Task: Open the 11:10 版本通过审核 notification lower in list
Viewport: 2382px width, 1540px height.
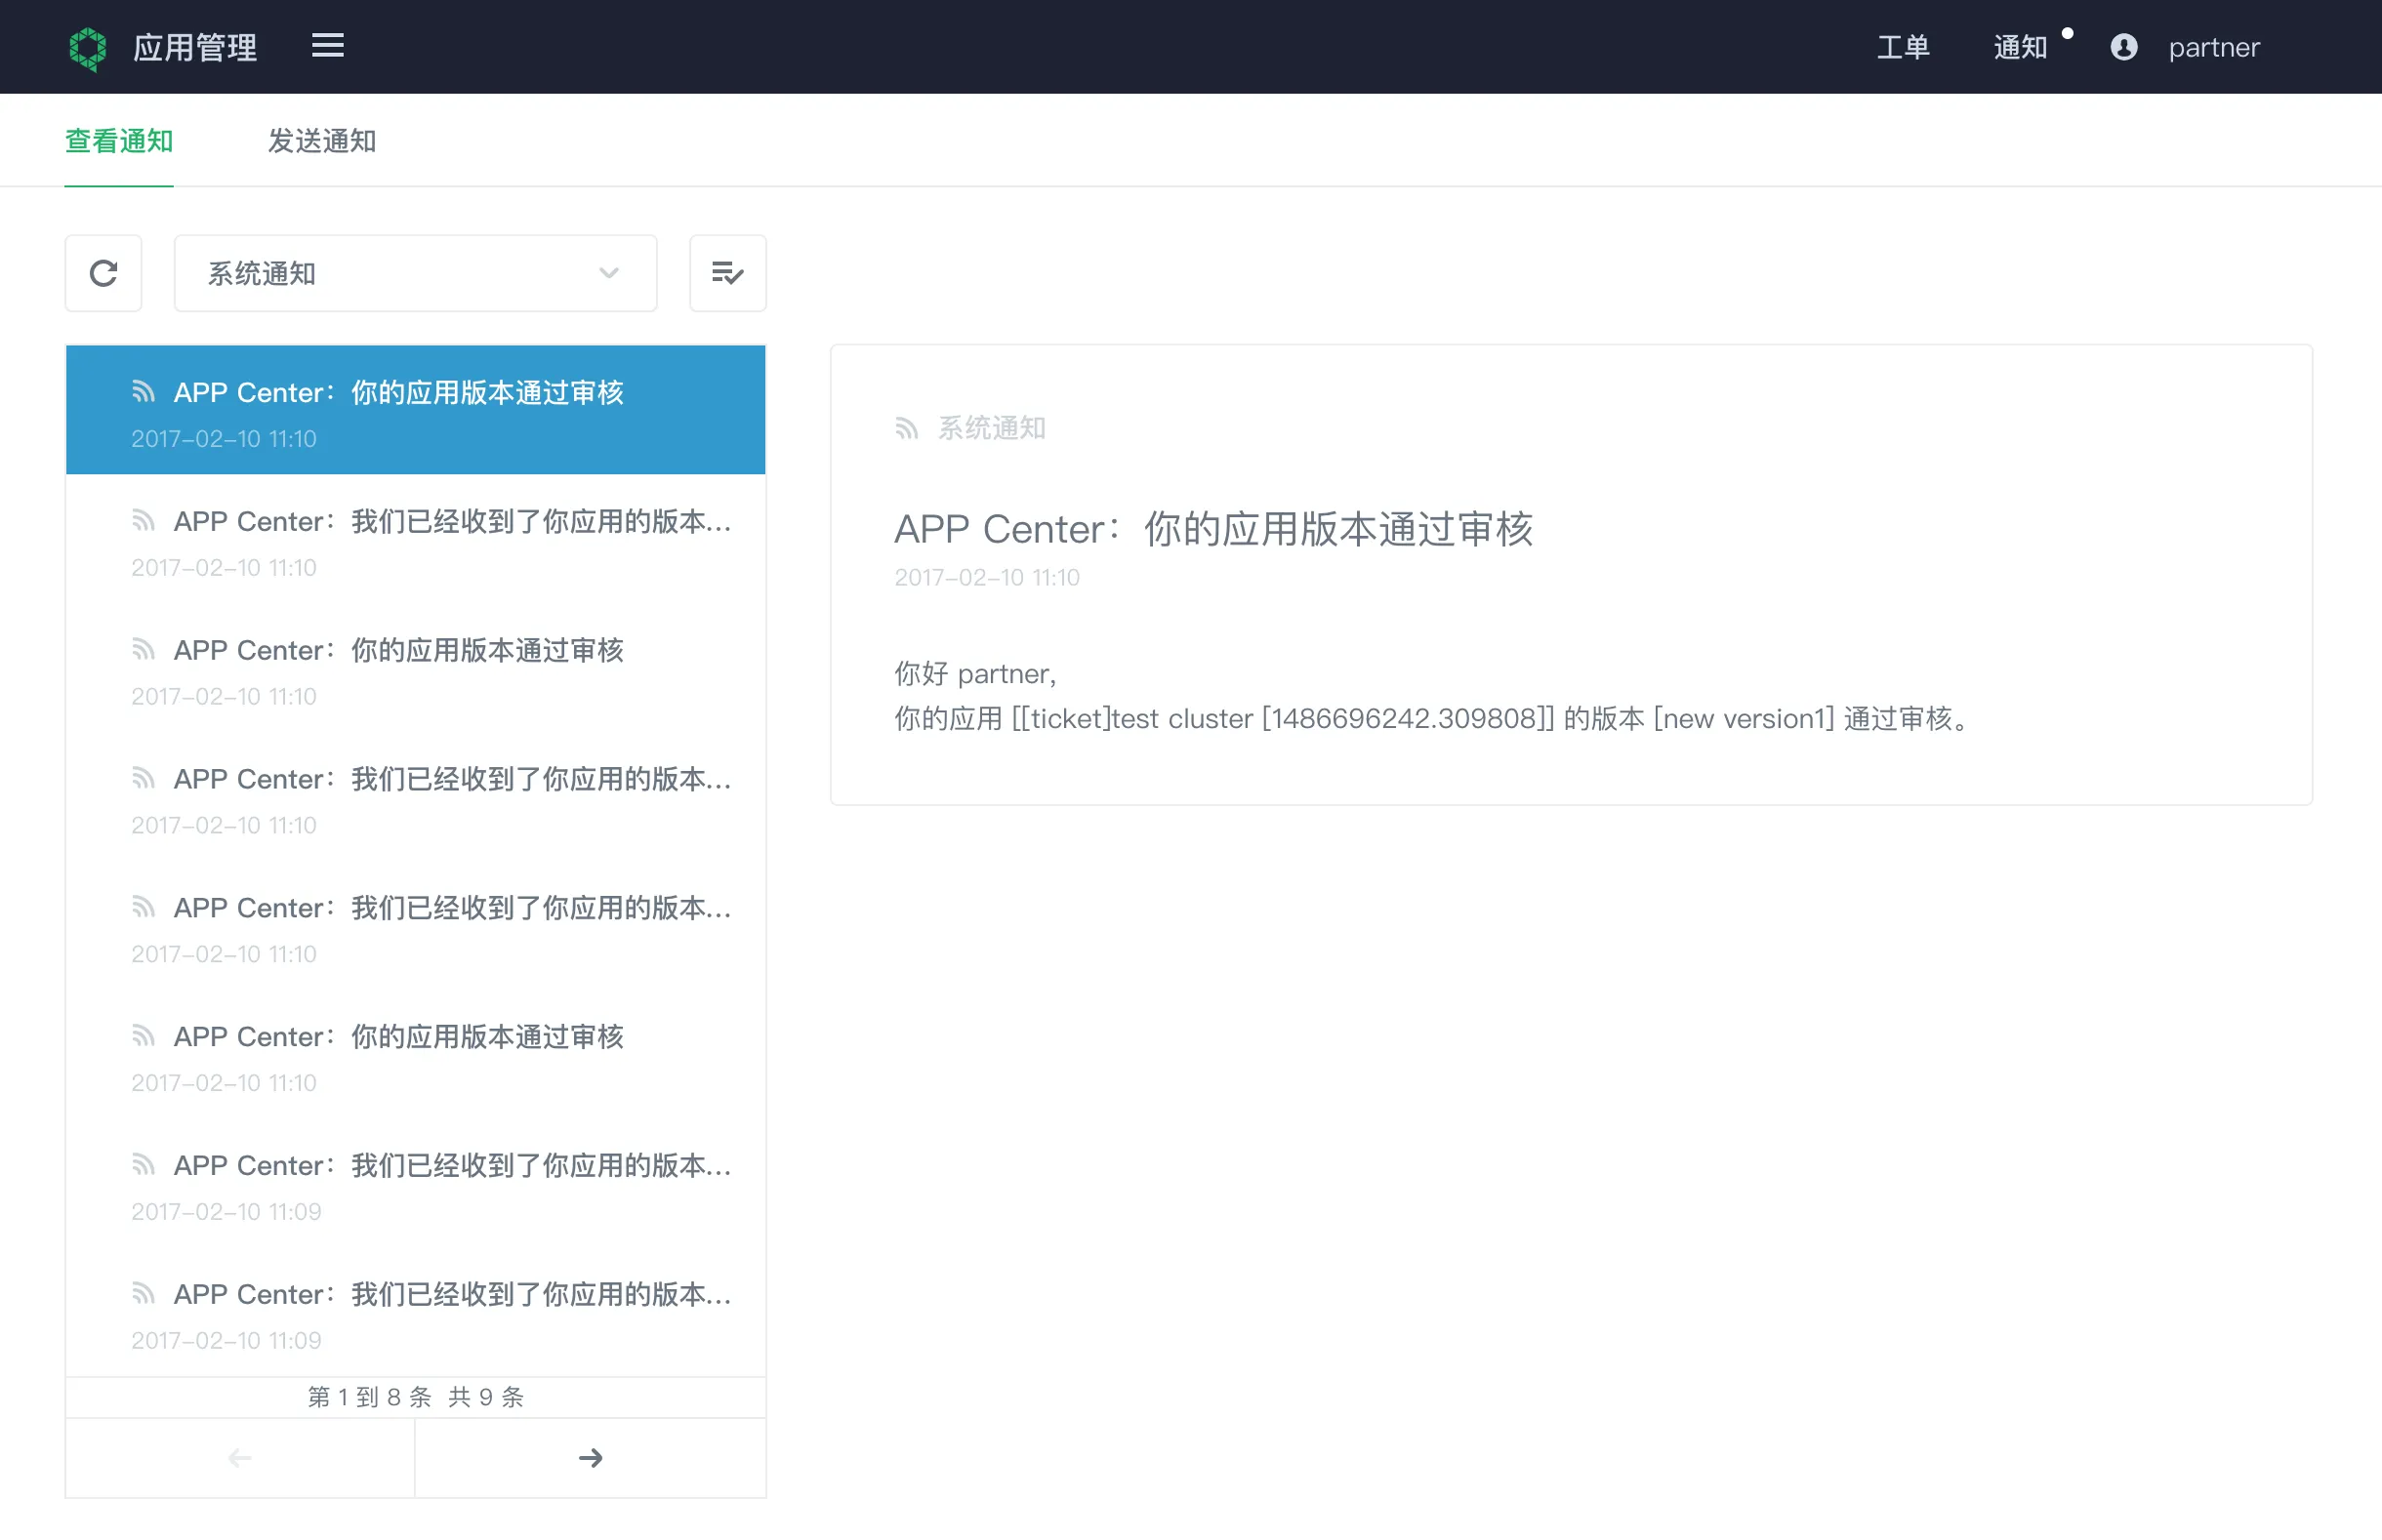Action: [x=398, y=1037]
